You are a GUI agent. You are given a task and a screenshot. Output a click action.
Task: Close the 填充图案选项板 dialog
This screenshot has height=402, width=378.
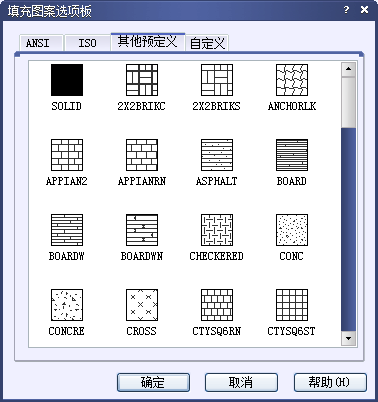364,10
